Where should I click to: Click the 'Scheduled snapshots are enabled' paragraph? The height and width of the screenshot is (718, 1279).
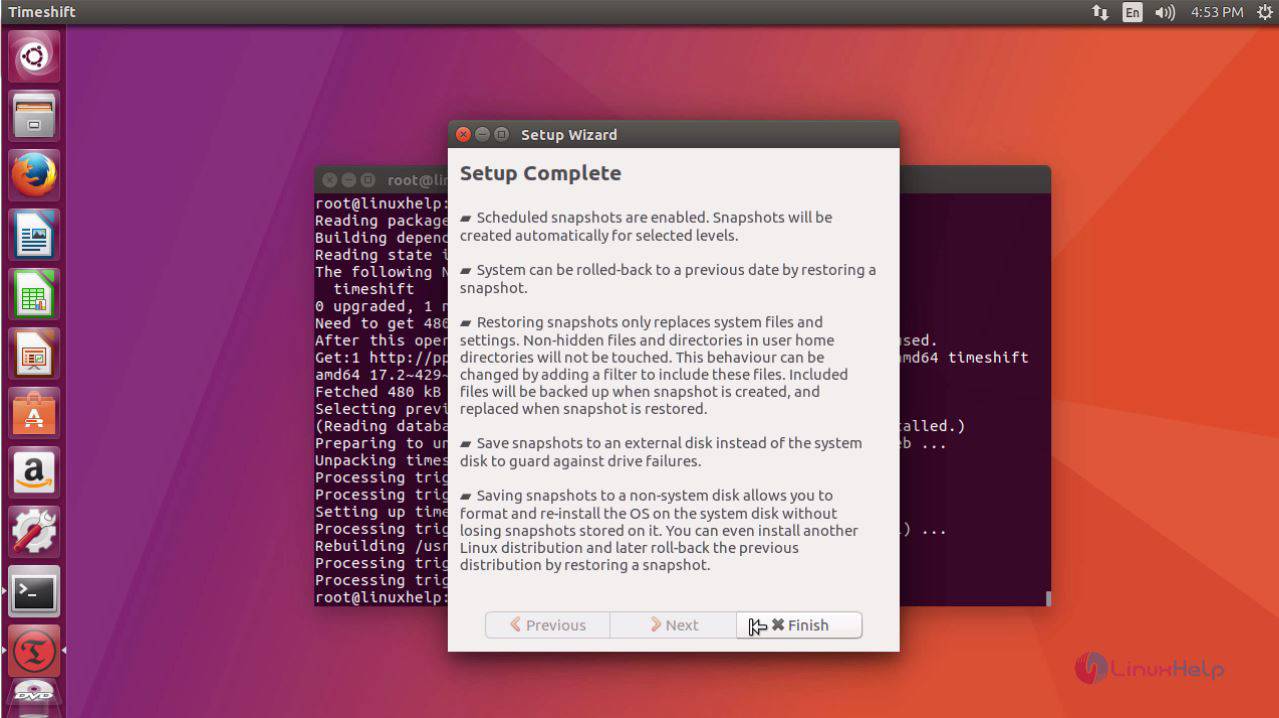(646, 226)
